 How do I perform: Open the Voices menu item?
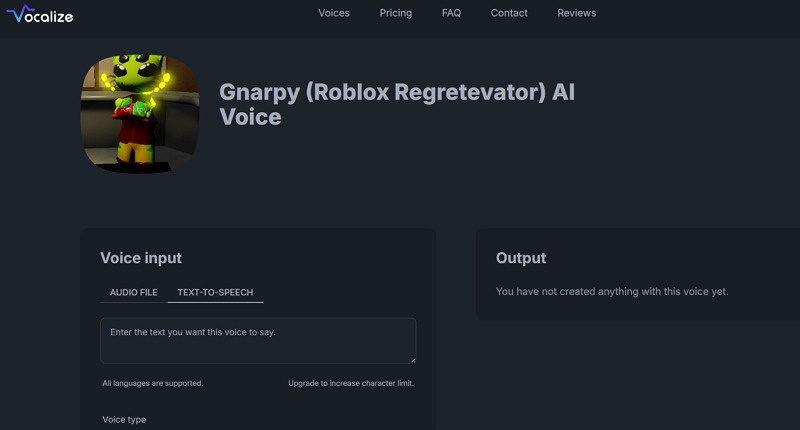click(x=334, y=13)
